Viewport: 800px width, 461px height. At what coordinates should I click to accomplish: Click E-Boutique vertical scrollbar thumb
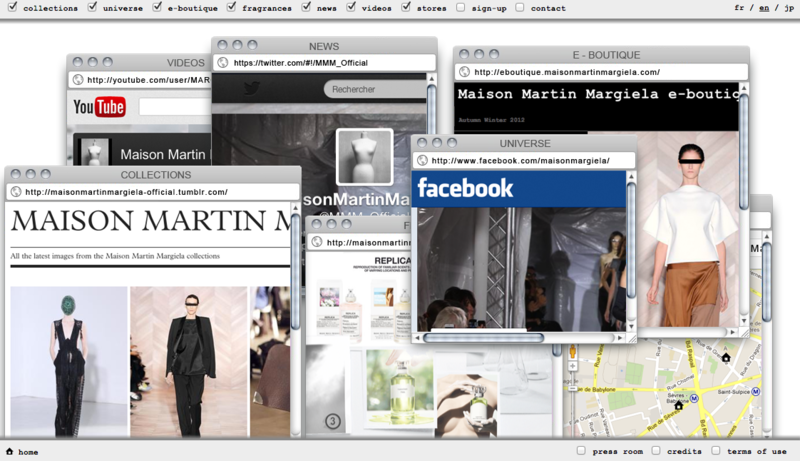coord(743,151)
